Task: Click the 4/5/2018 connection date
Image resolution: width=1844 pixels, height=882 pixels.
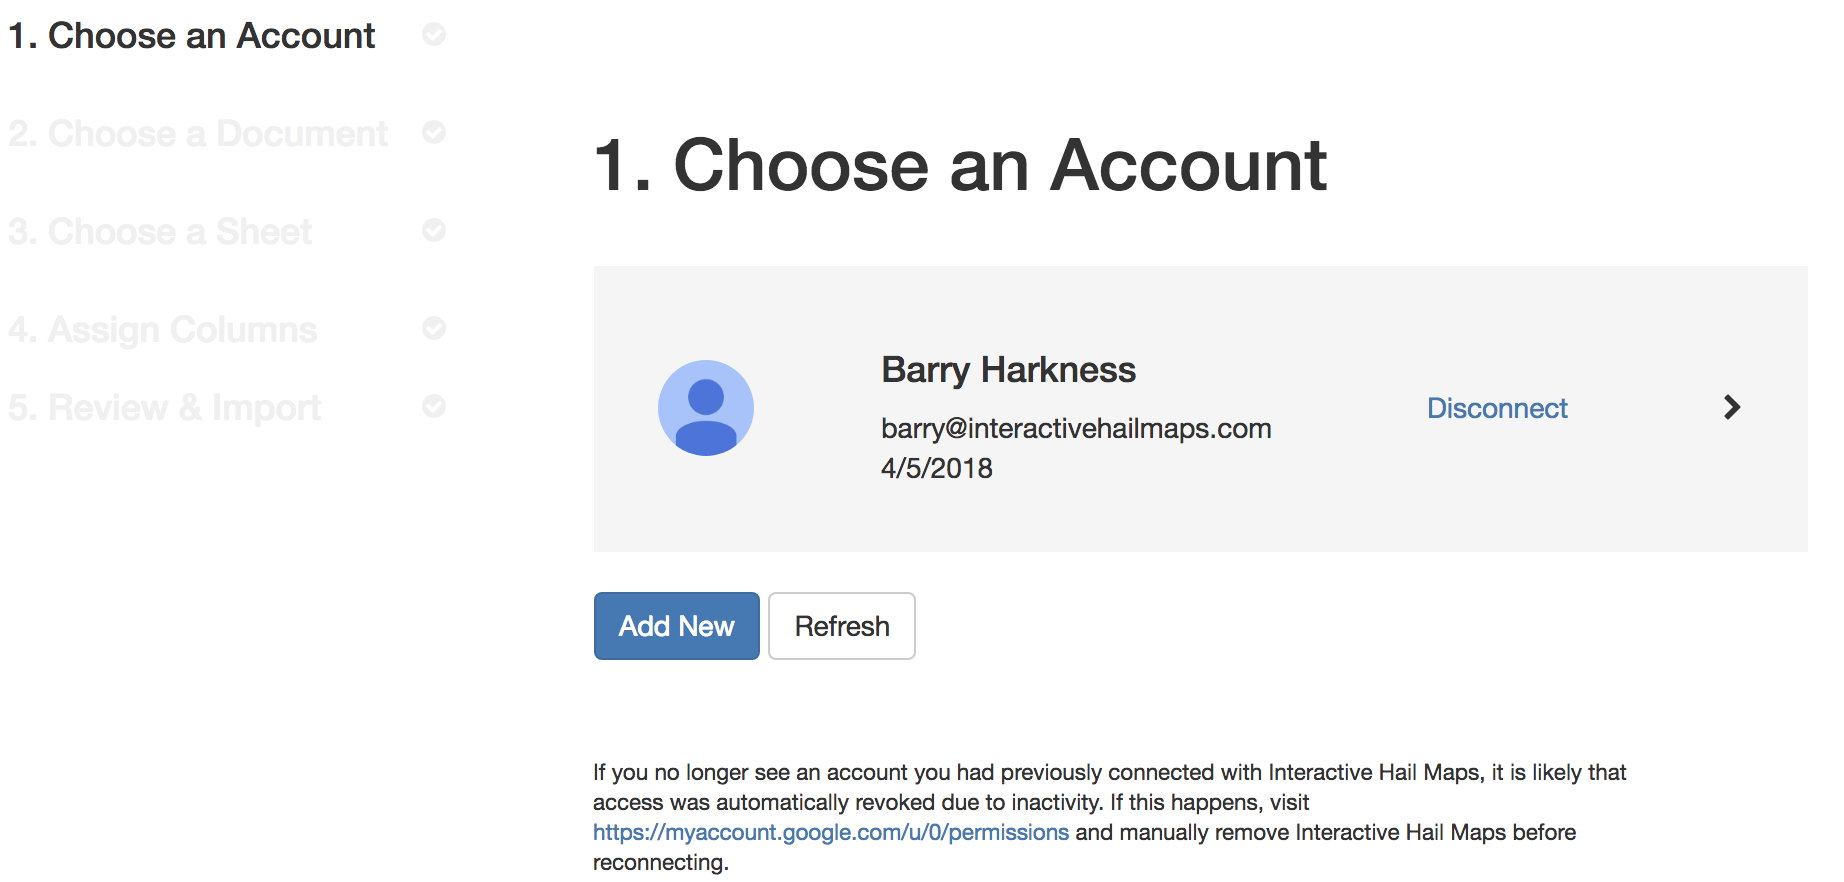Action: 937,468
